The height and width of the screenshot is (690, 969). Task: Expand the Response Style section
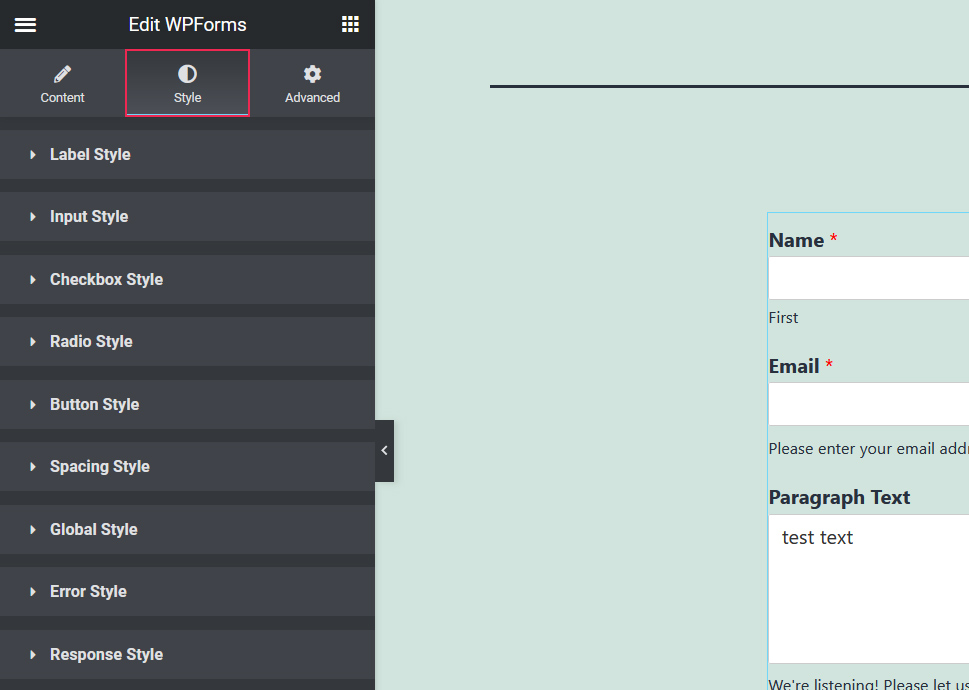(106, 654)
